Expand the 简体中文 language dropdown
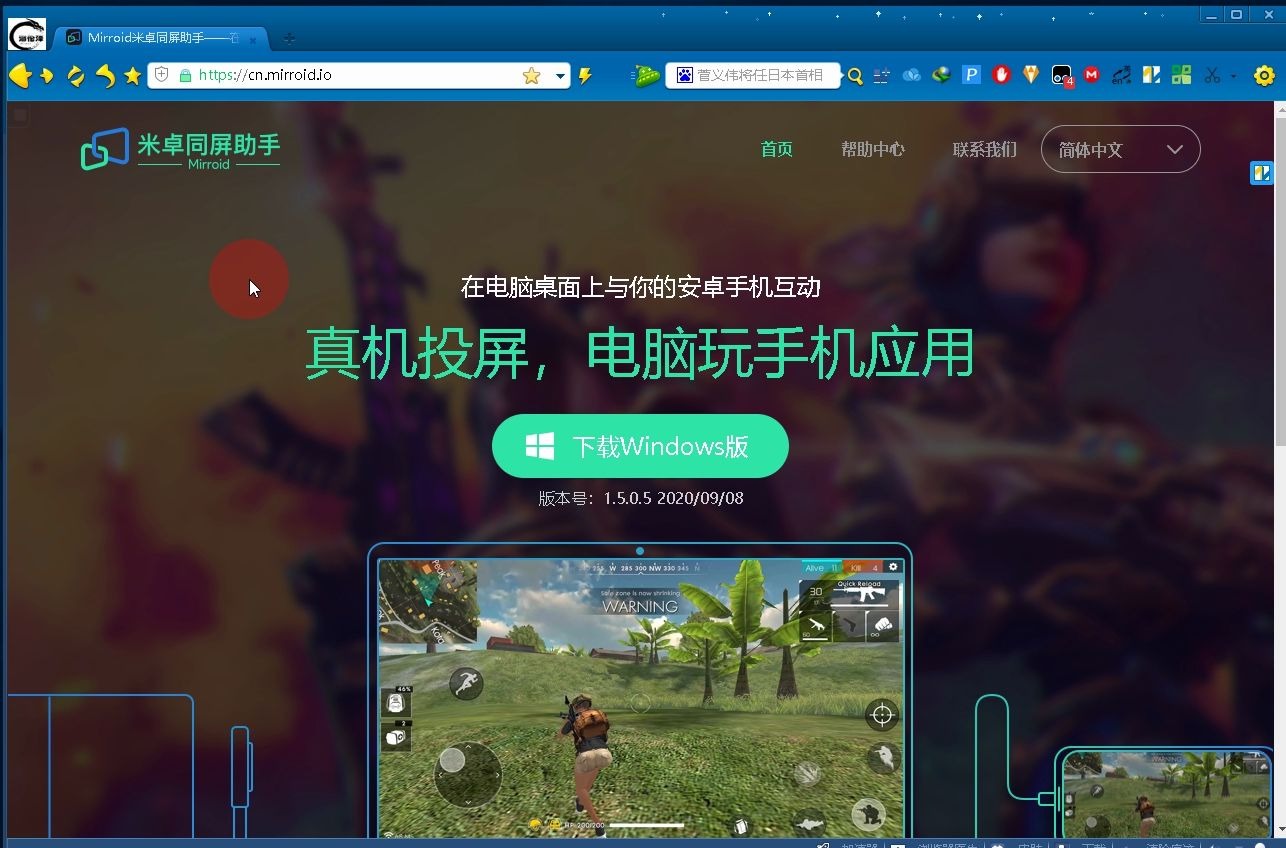Image resolution: width=1286 pixels, height=848 pixels. point(1121,149)
